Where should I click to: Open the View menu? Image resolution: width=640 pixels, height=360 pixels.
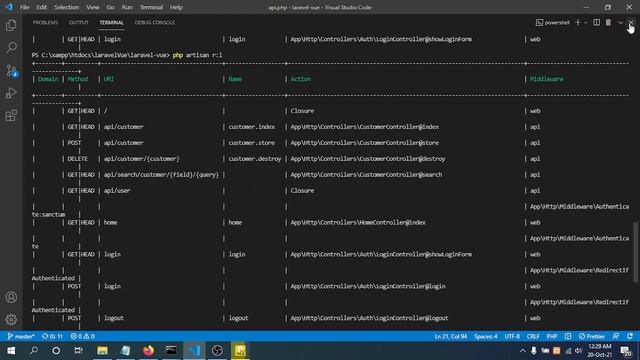coord(93,7)
